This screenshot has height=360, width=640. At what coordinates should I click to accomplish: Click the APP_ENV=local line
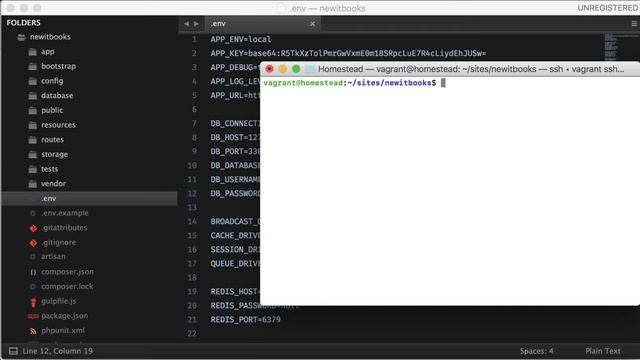click(x=241, y=39)
